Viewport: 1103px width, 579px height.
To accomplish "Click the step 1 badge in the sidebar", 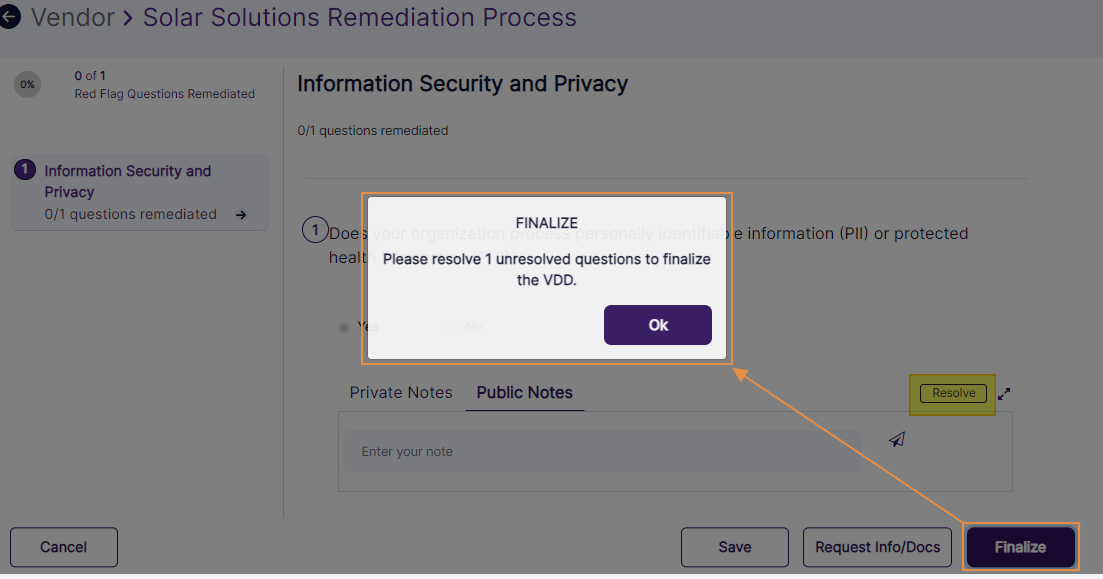I will tap(24, 169).
